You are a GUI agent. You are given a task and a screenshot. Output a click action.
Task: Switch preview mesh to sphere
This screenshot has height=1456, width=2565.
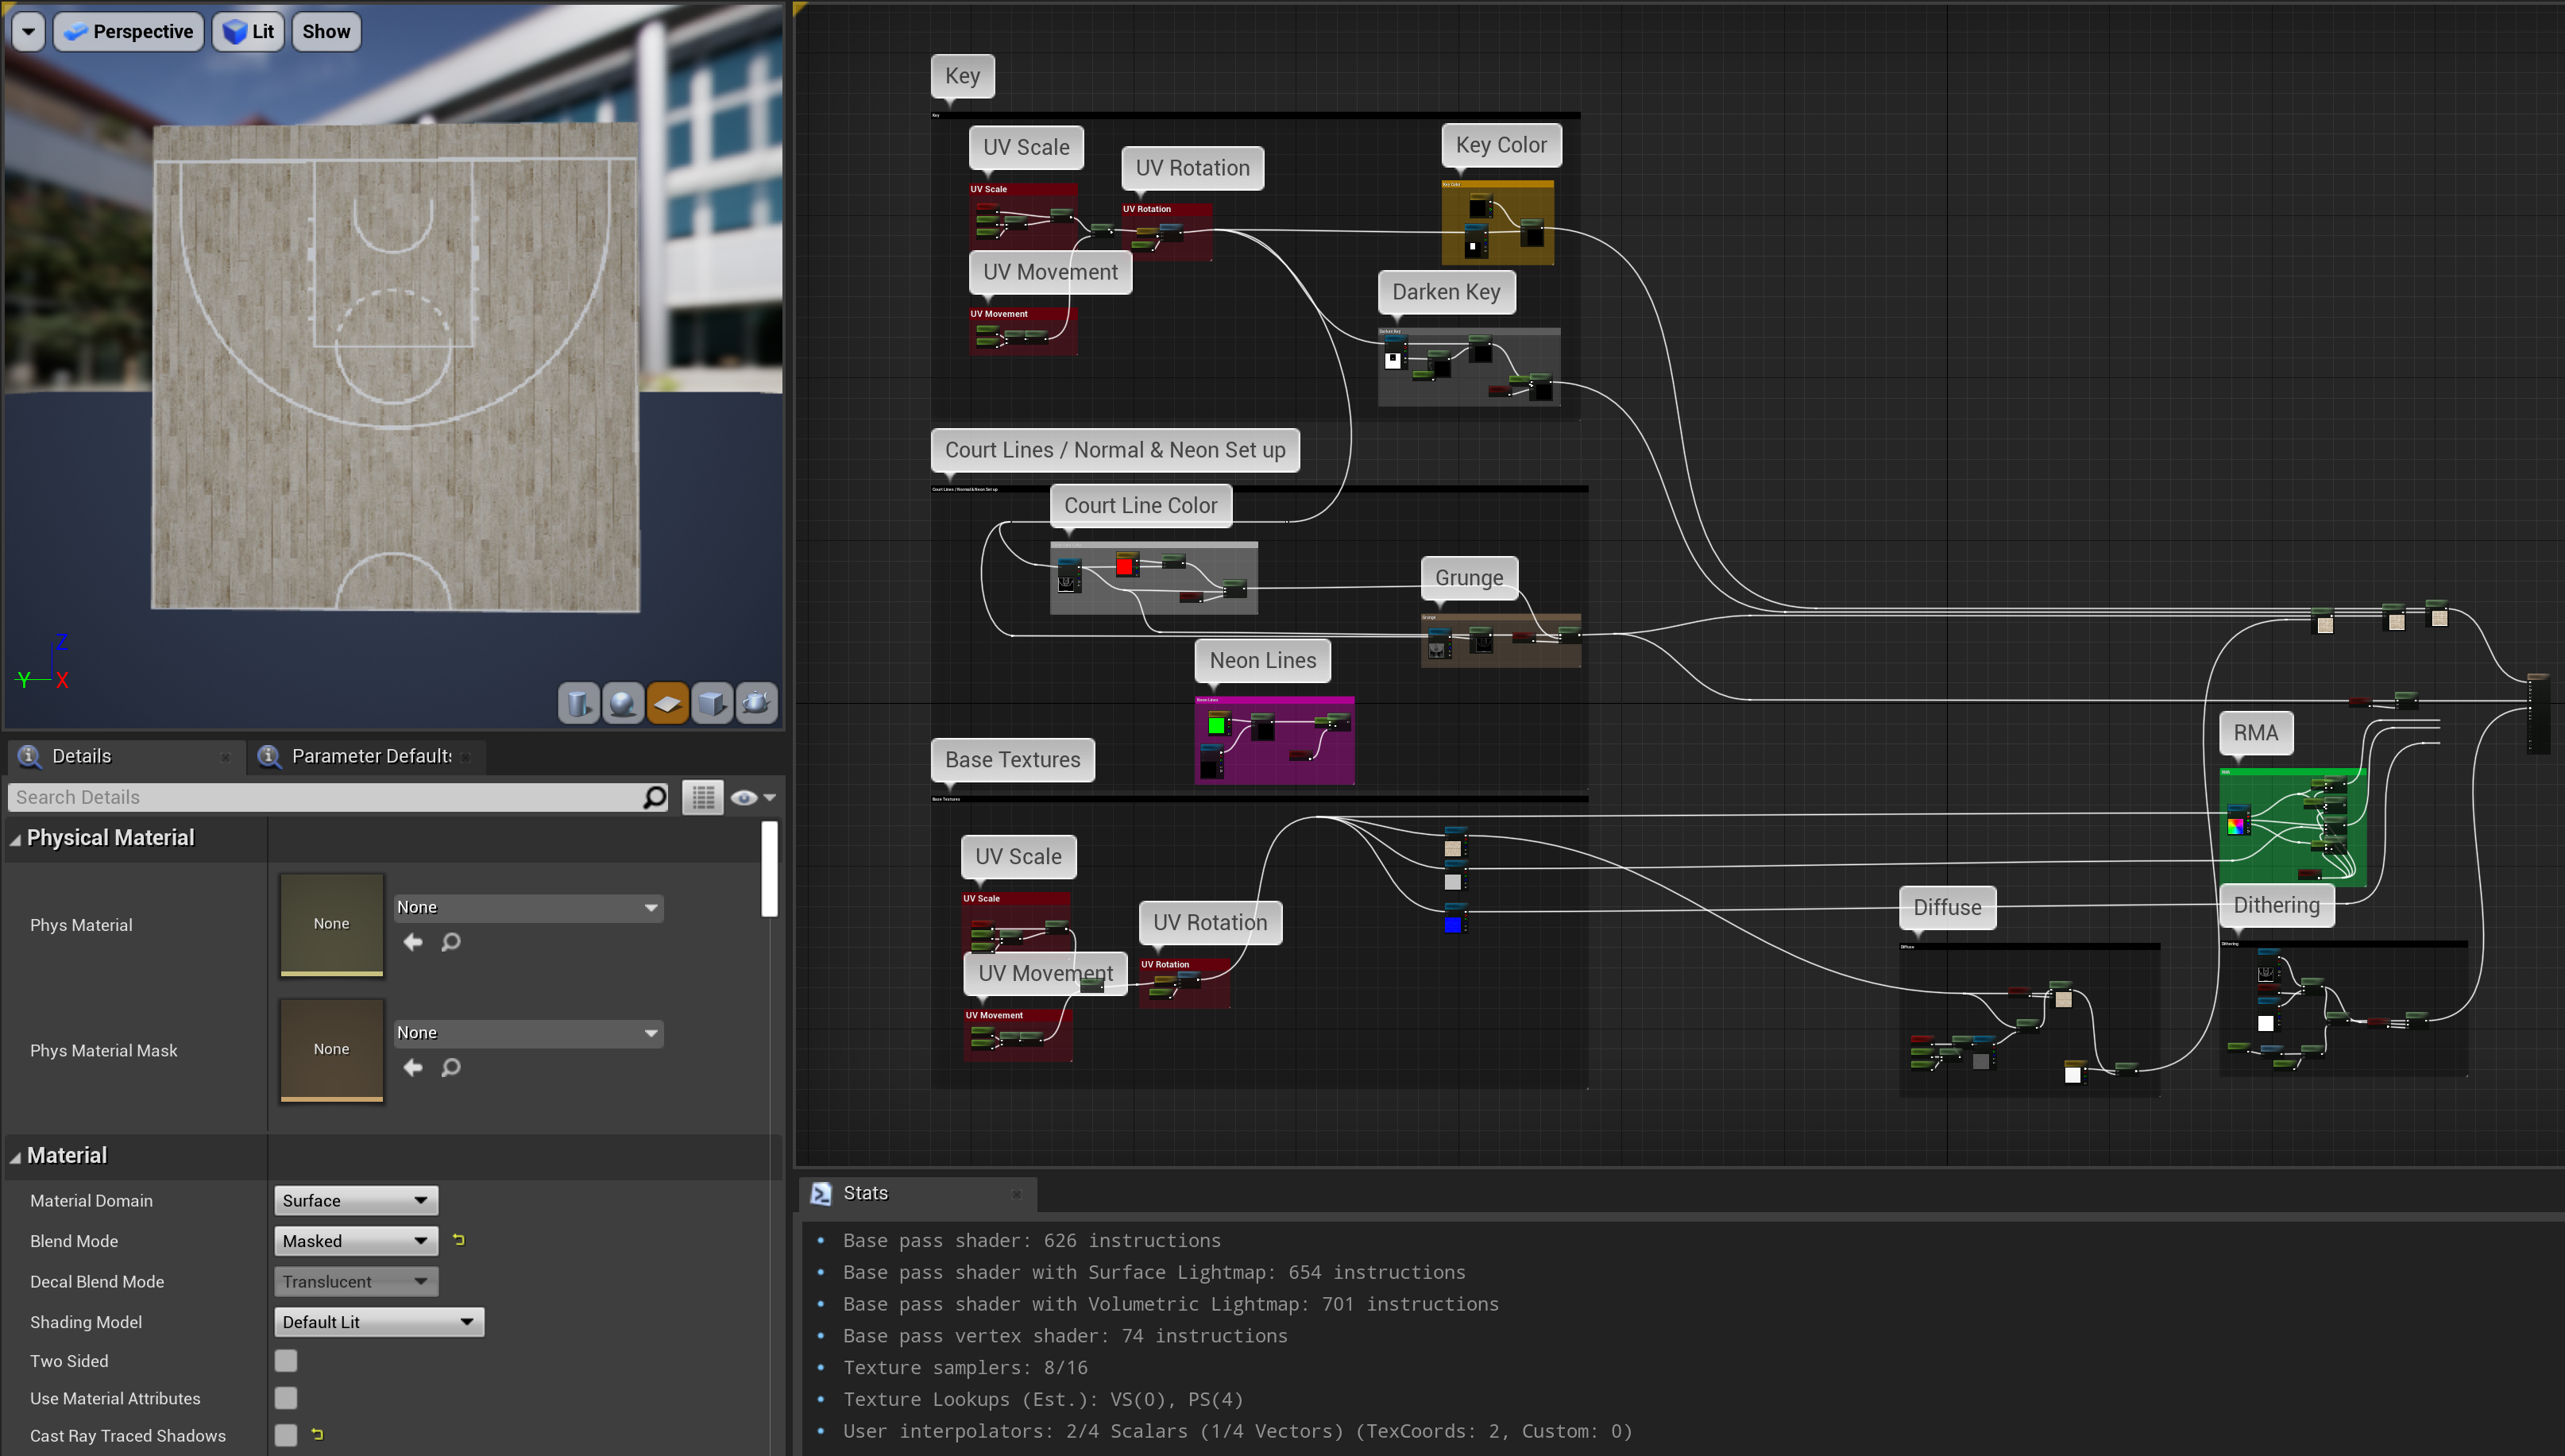tap(623, 703)
